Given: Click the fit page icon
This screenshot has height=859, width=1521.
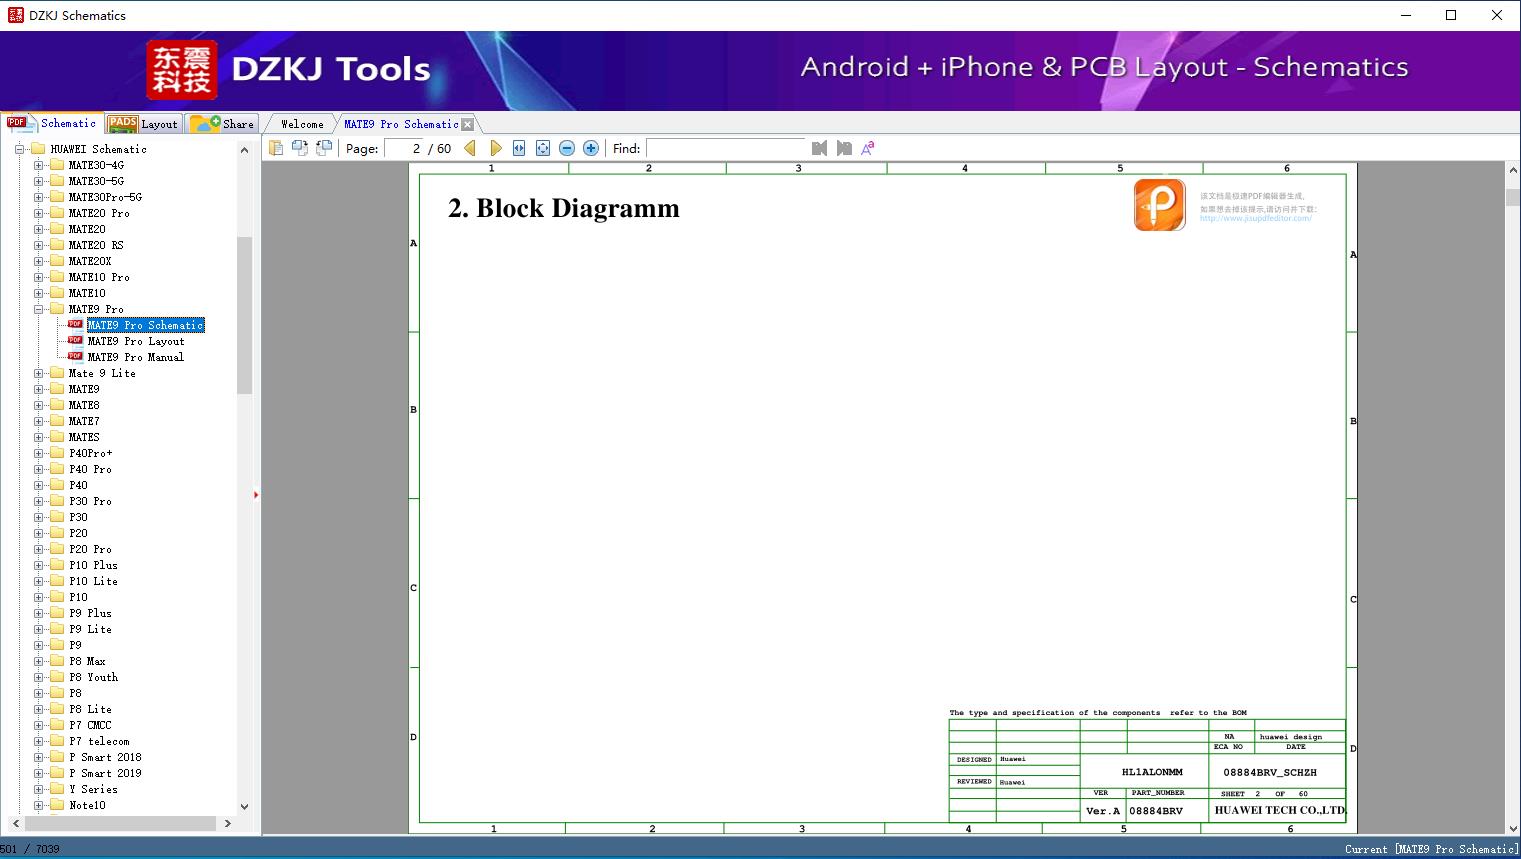Looking at the screenshot, I should click(x=543, y=148).
